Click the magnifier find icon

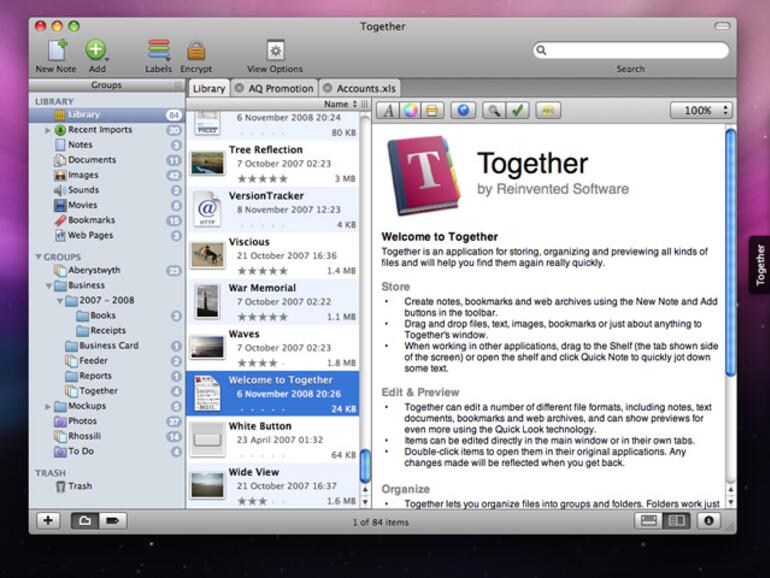494,110
